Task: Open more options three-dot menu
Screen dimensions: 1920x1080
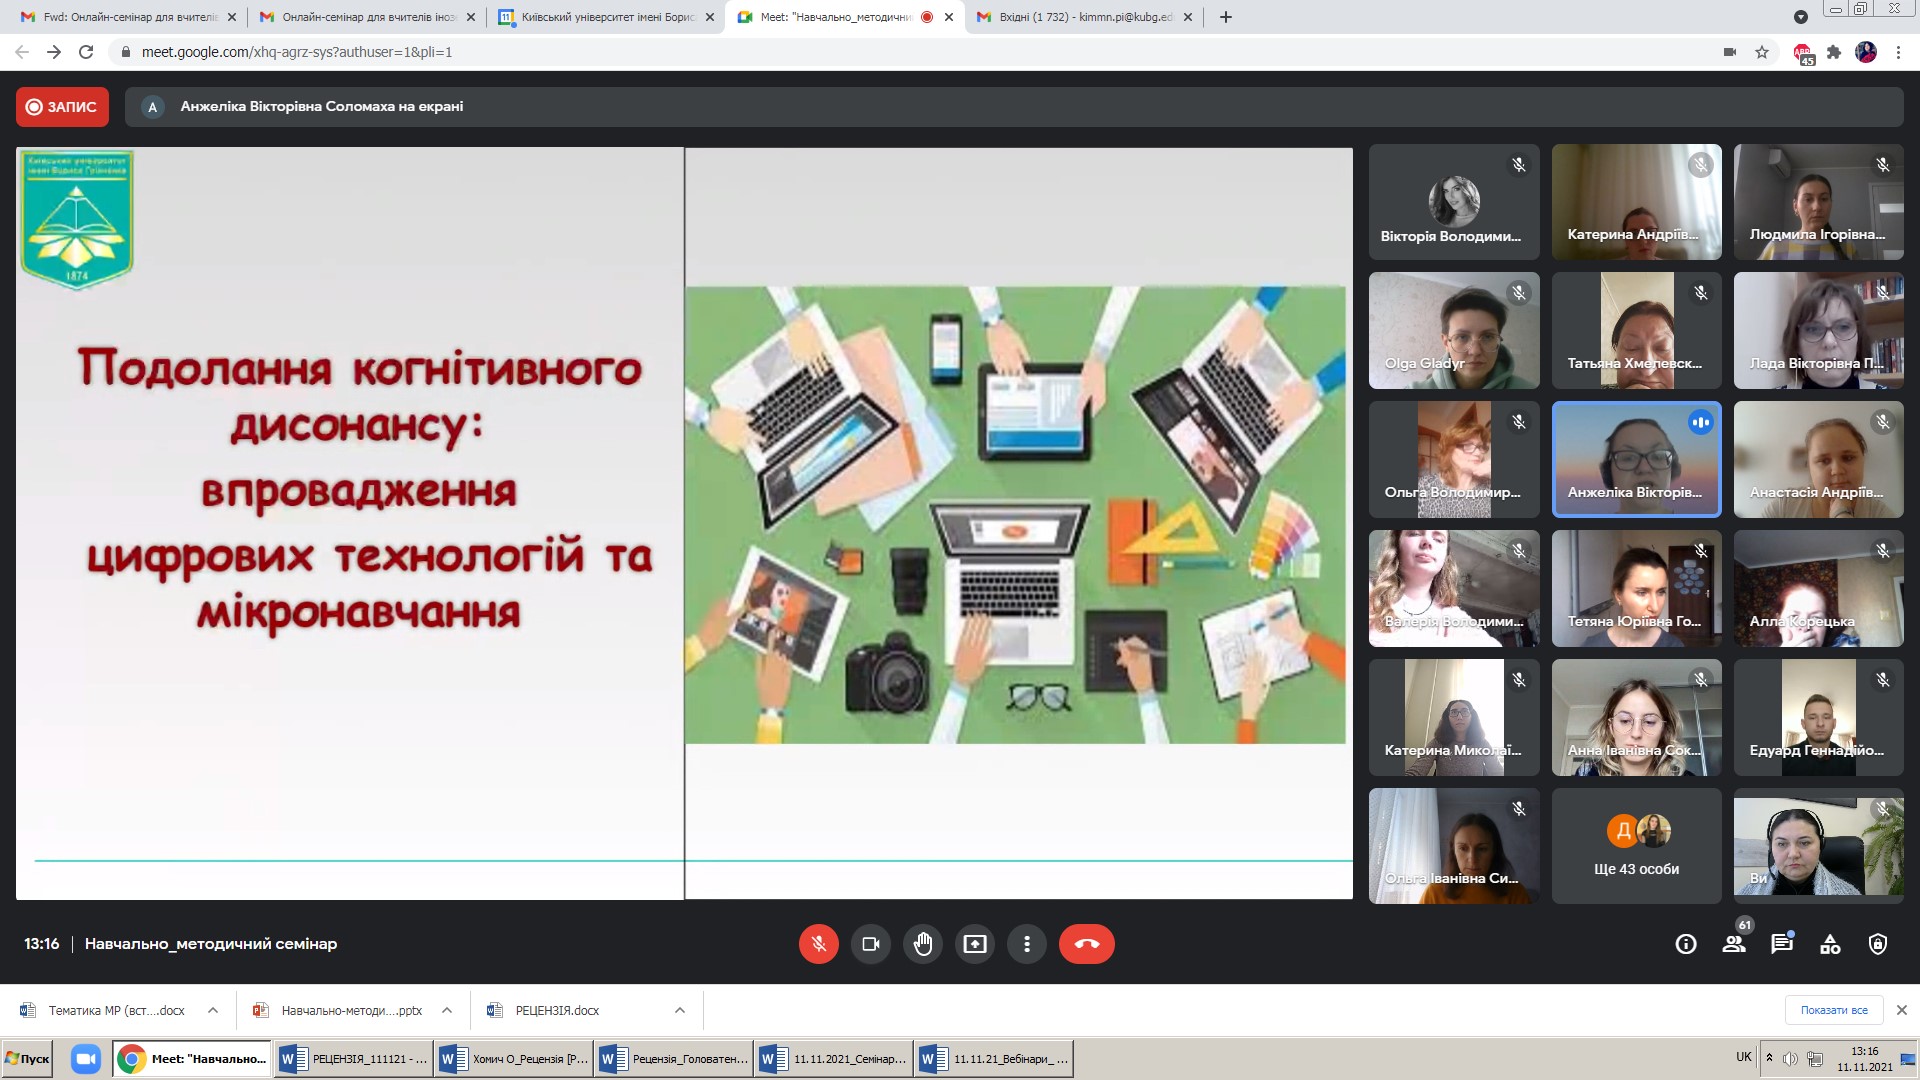Action: (1026, 944)
